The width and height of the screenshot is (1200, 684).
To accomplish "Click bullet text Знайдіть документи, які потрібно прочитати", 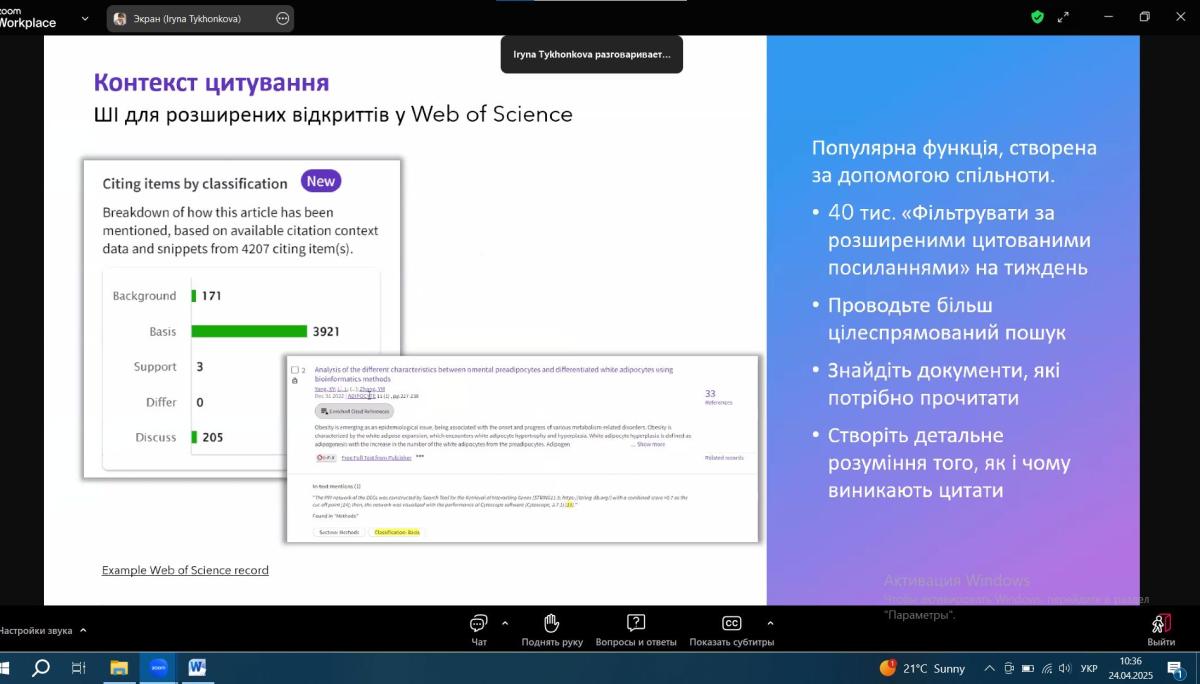I will (943, 384).
